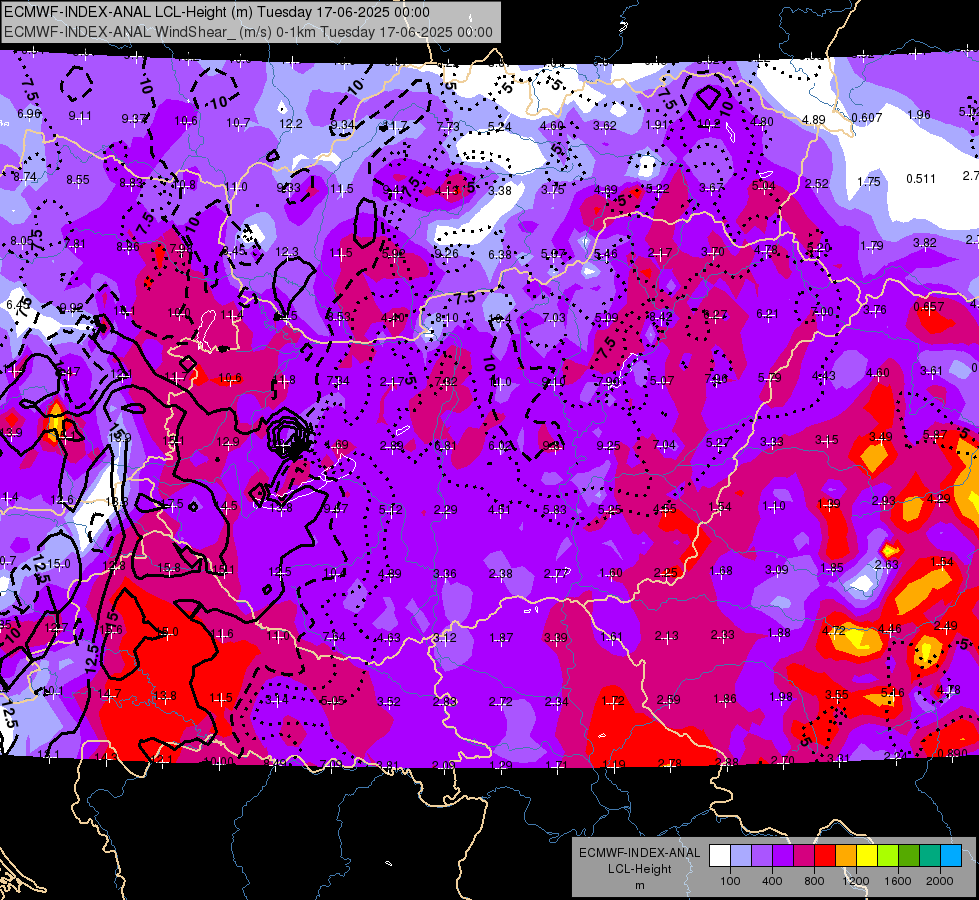Click the grid value 6.38
Viewport: 979px width, 900px height.
[500, 254]
